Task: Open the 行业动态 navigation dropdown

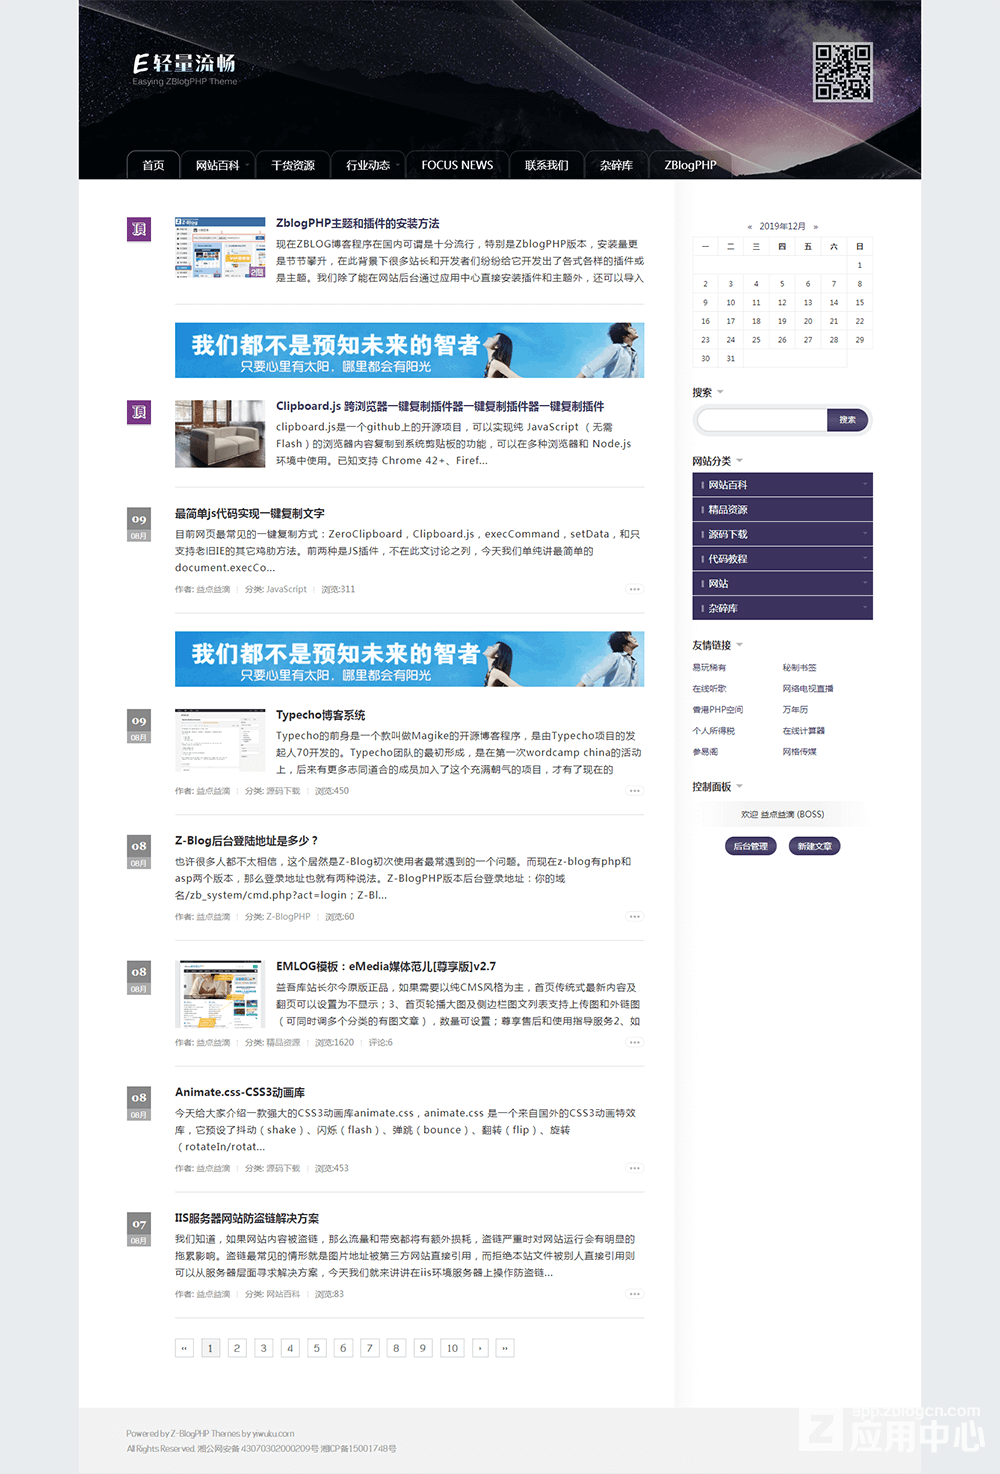Action: (372, 165)
